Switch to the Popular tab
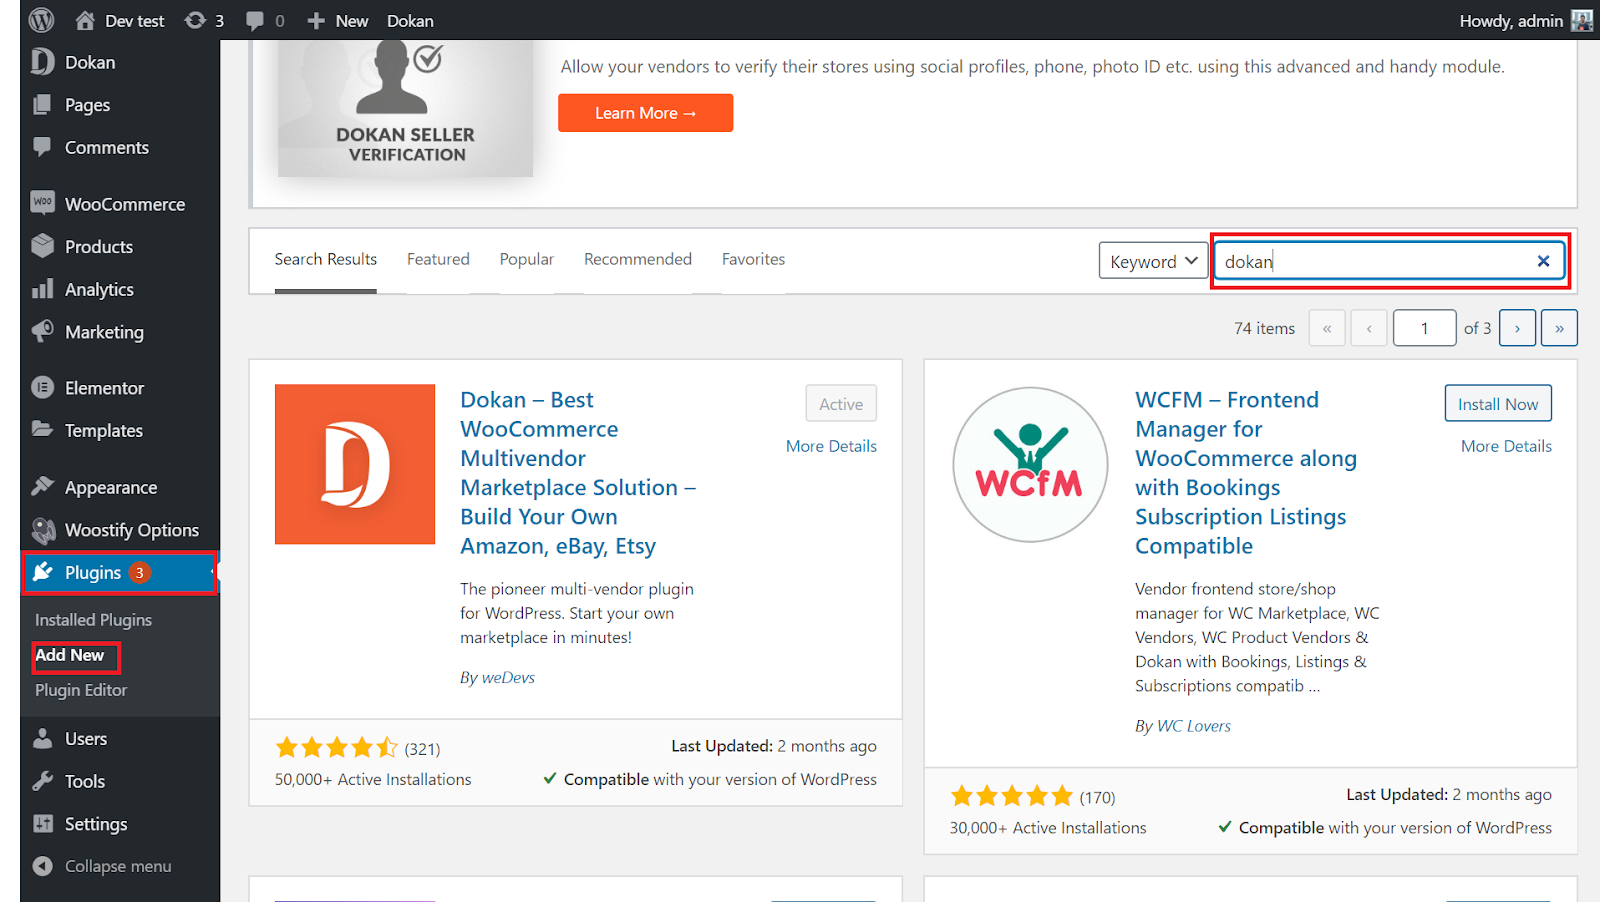This screenshot has height=902, width=1600. pos(527,259)
